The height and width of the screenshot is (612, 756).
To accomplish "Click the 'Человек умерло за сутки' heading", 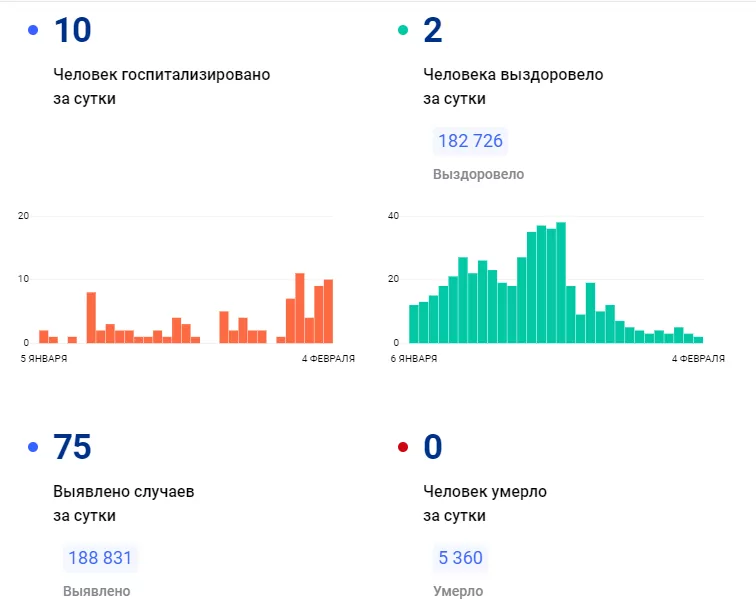I will coord(485,503).
